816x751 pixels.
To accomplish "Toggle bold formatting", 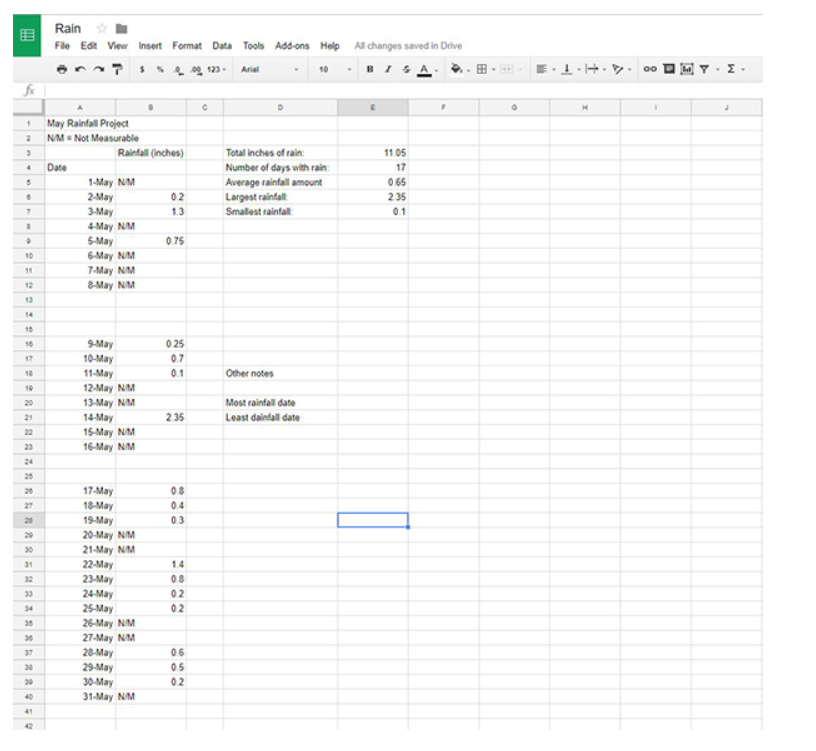I will tap(369, 69).
